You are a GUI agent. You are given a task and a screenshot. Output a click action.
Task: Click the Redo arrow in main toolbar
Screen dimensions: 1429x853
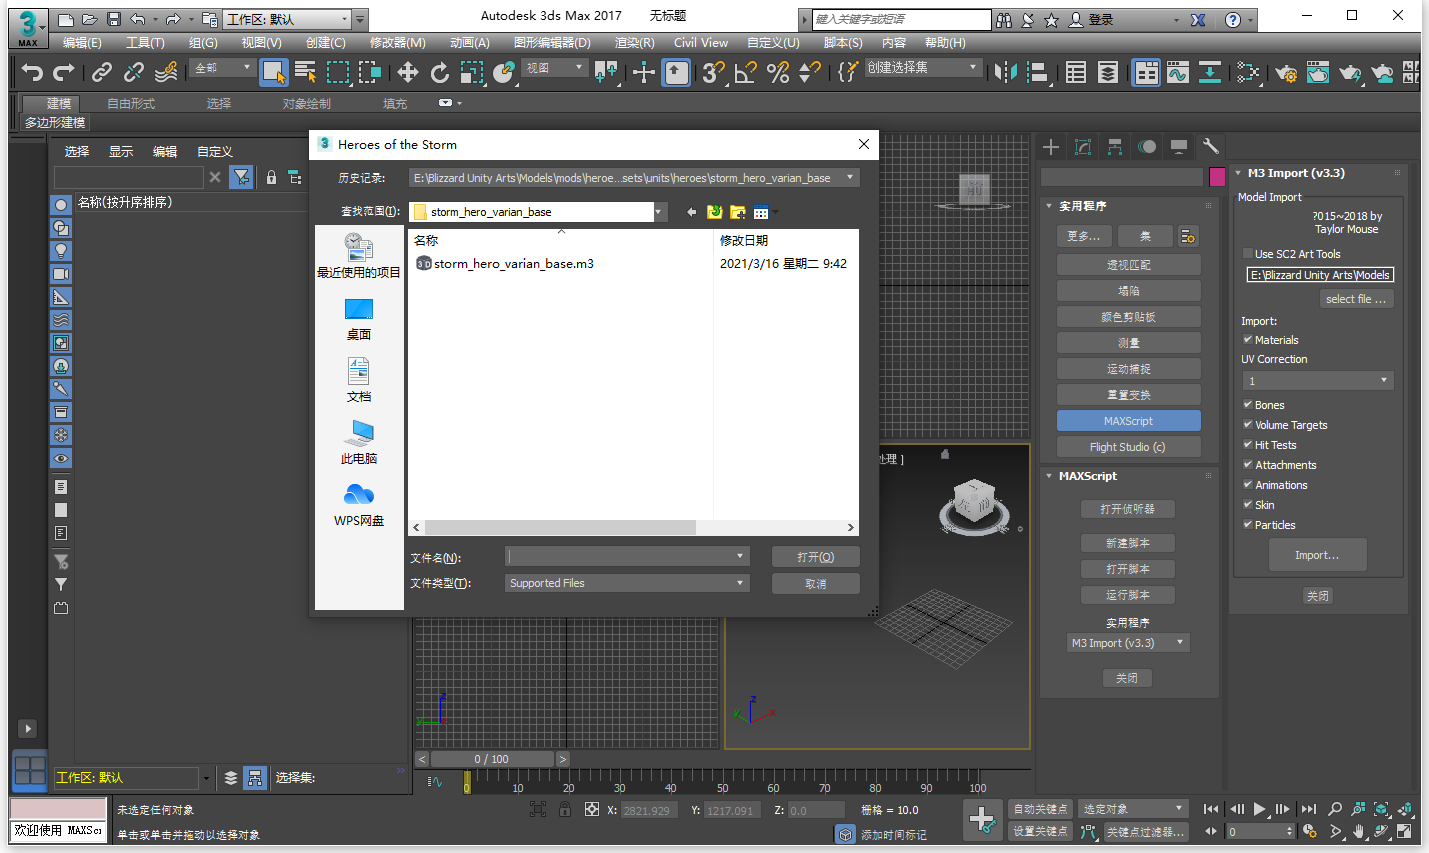[64, 72]
